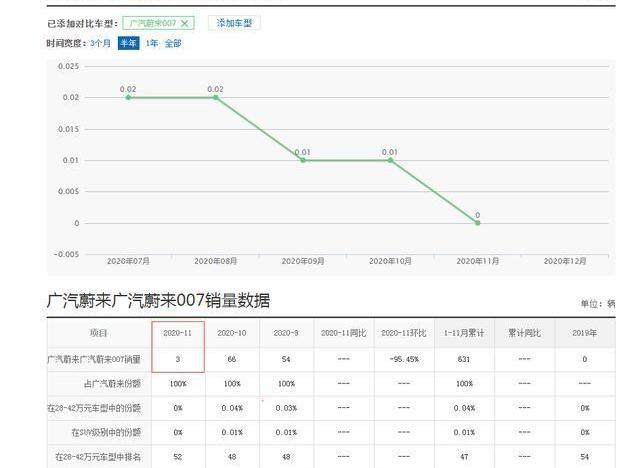Select the 半年 time range
The image size is (640, 468).
click(x=128, y=43)
